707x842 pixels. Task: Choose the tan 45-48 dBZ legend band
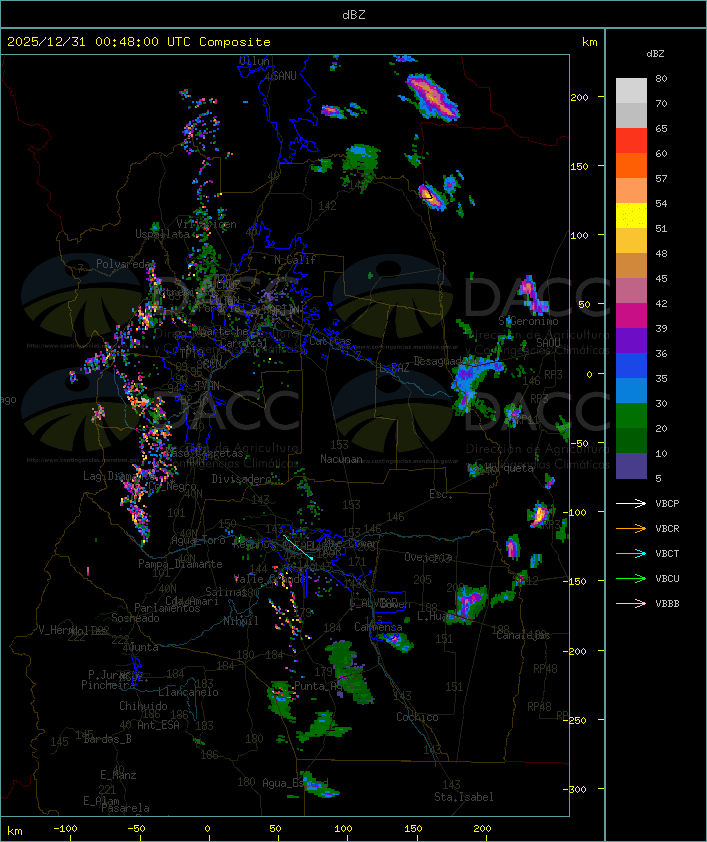631,266
